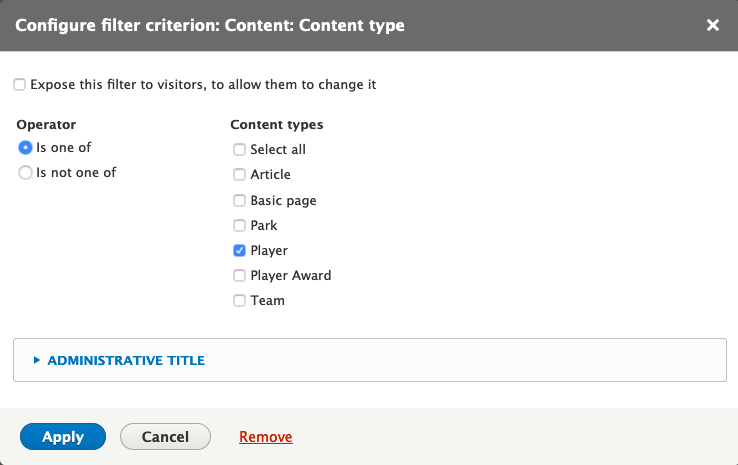738x465 pixels.
Task: Close the filter criterion dialog
Action: coord(713,25)
